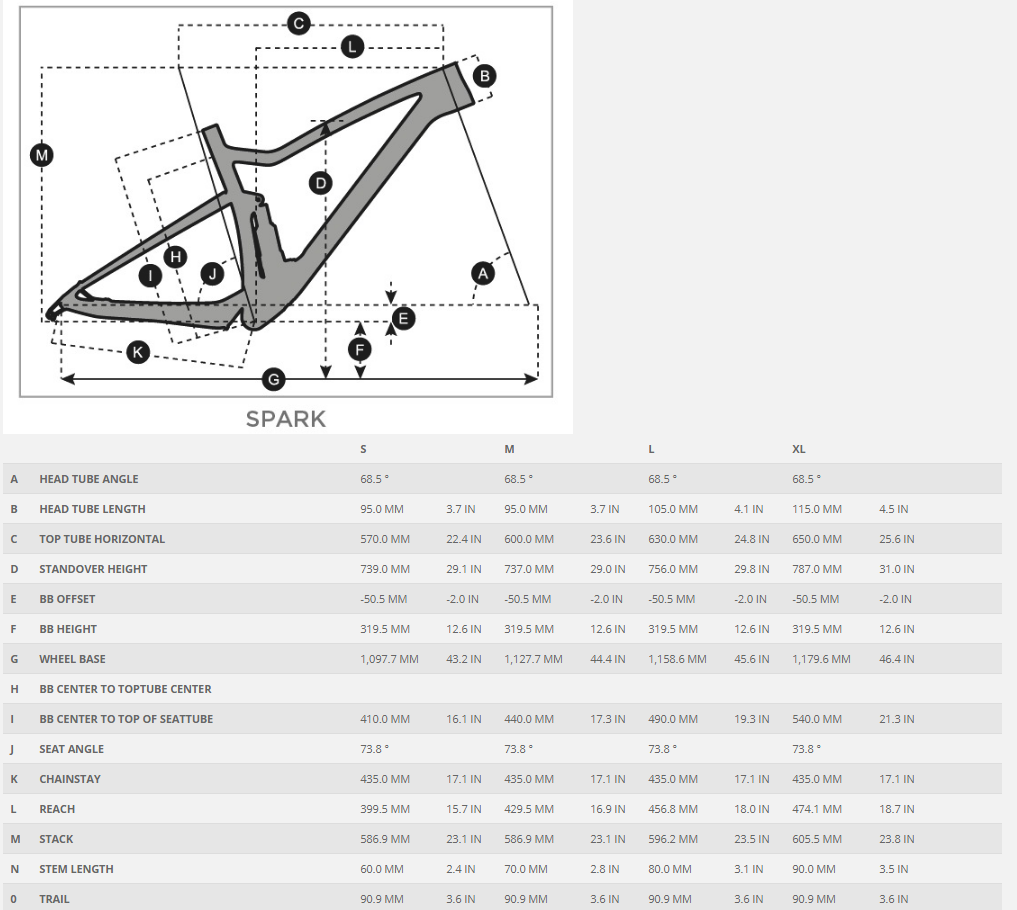Click the XL size column header
This screenshot has height=910, width=1017.
click(798, 449)
